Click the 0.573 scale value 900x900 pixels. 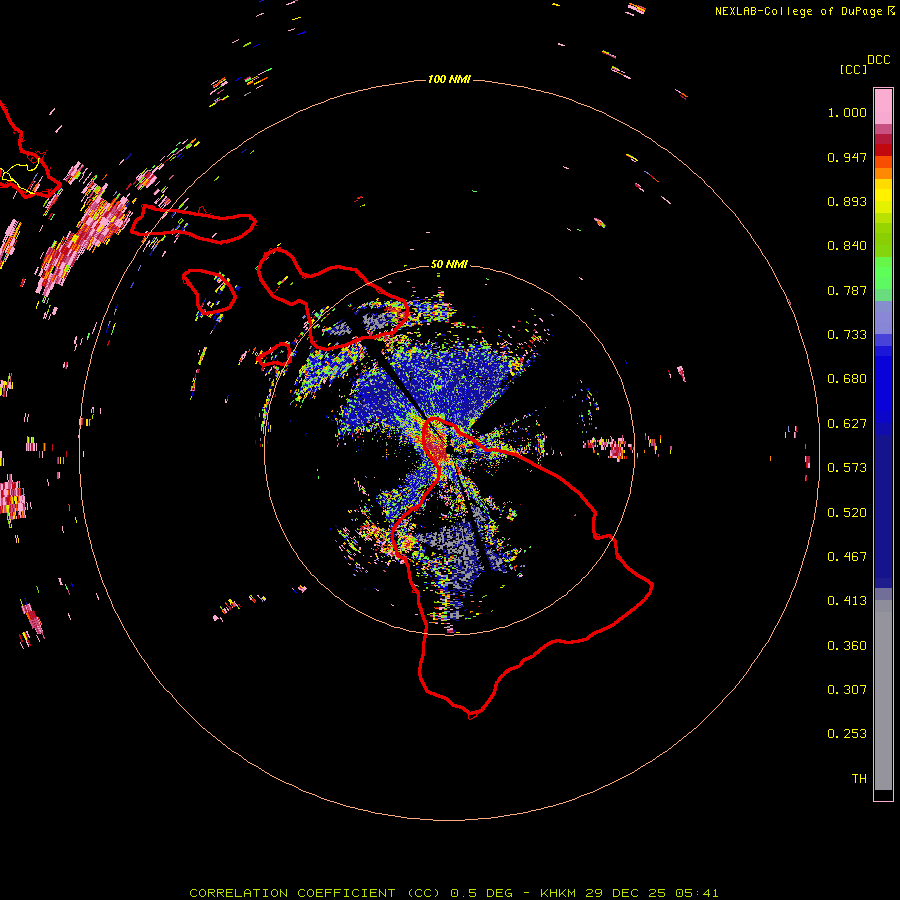(847, 468)
